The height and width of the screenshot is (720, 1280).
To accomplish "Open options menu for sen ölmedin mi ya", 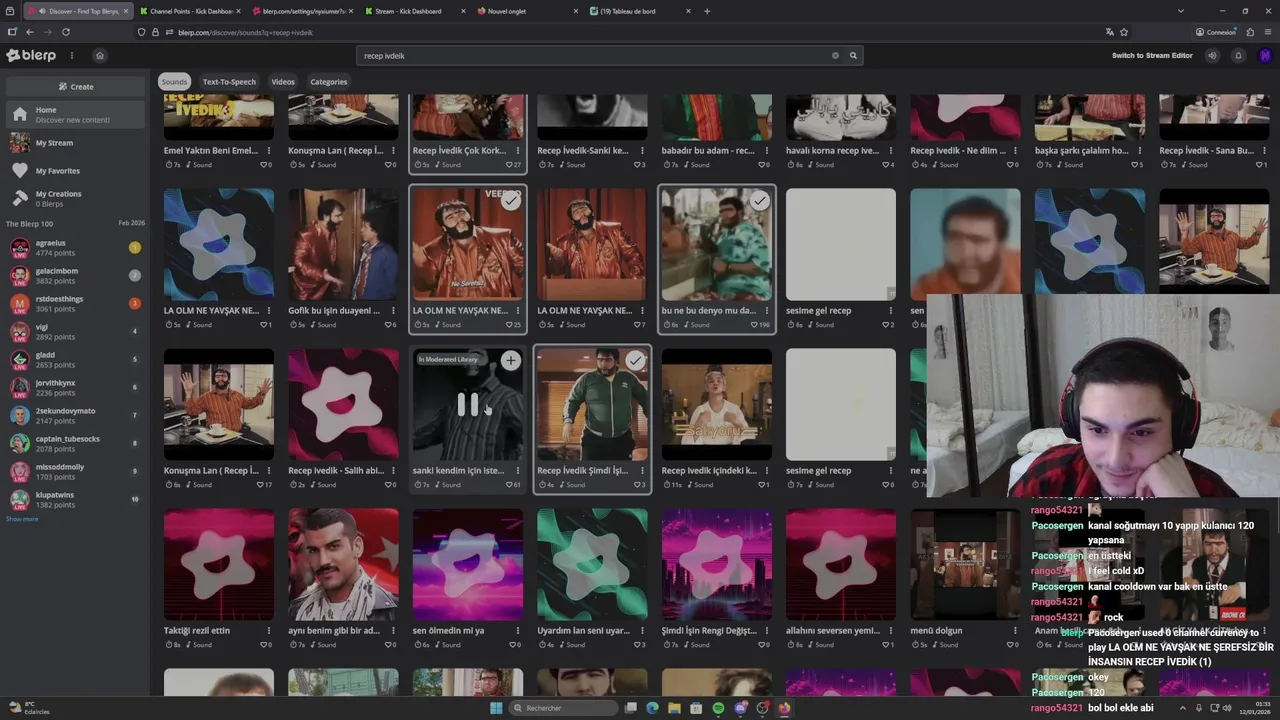I will [x=517, y=631].
